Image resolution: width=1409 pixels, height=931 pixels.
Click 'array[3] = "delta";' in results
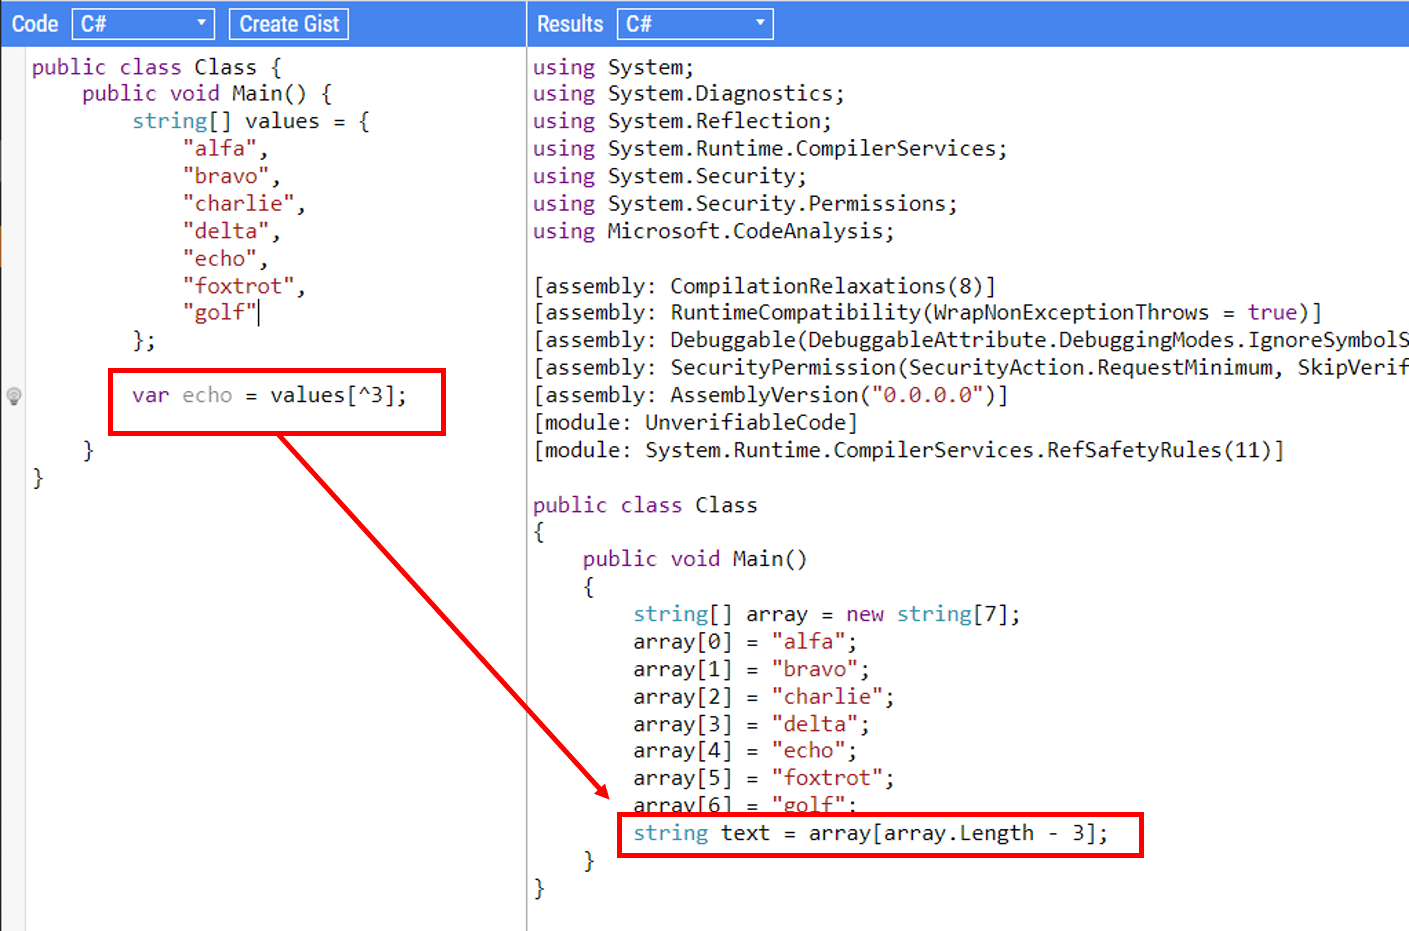[x=751, y=724]
